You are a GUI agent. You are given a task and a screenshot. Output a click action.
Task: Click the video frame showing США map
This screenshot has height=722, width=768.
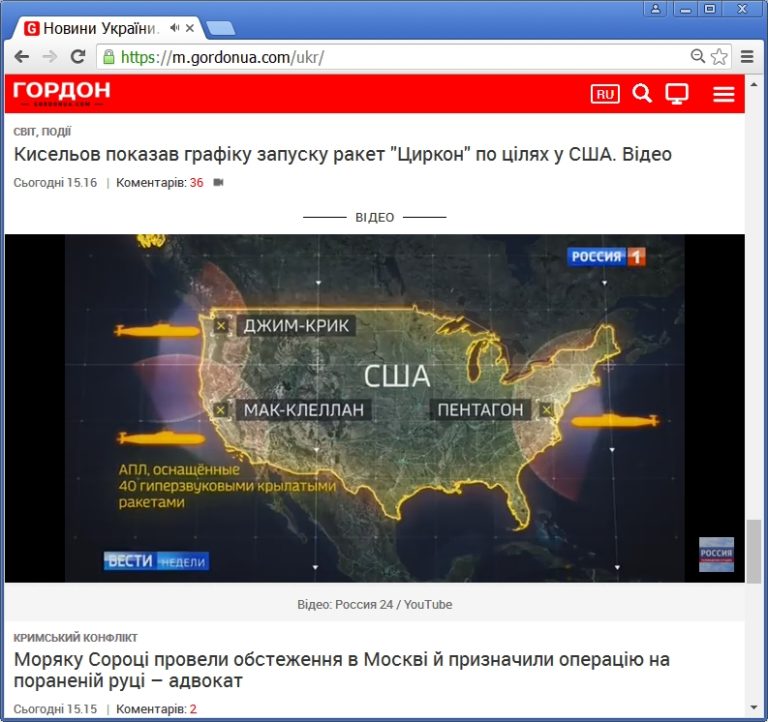click(374, 408)
